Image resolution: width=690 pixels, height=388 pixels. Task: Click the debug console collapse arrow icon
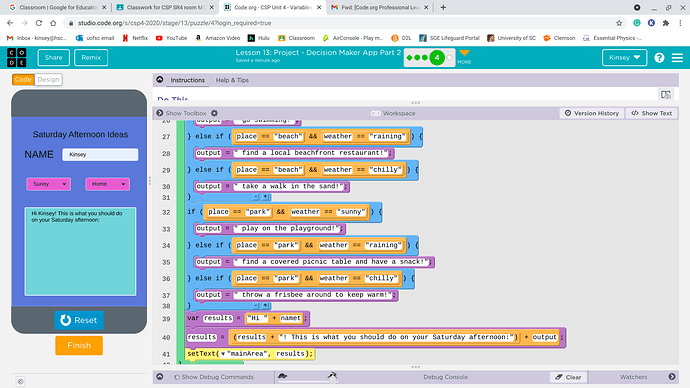click(160, 377)
